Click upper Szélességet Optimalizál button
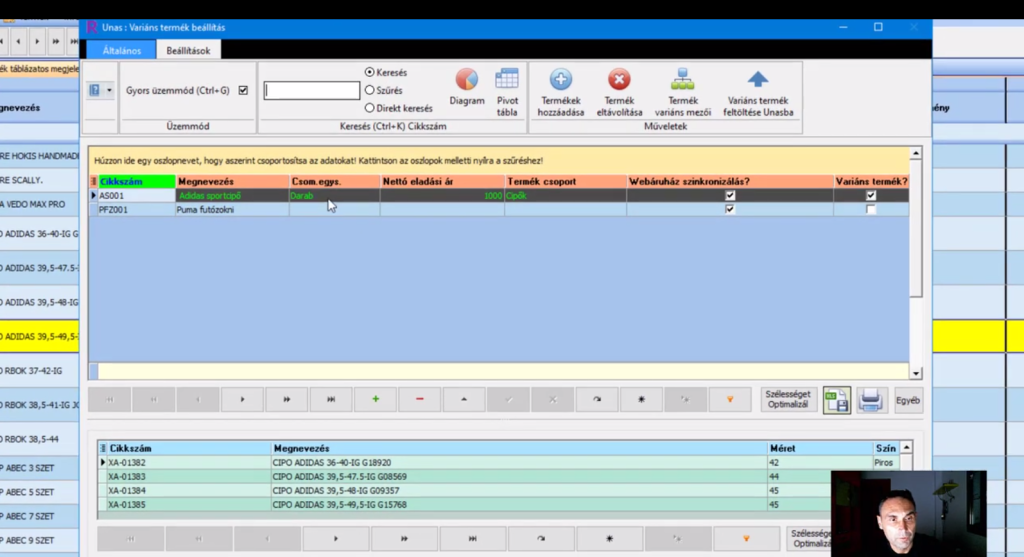Screen dimensions: 1024x557 [x=788, y=400]
